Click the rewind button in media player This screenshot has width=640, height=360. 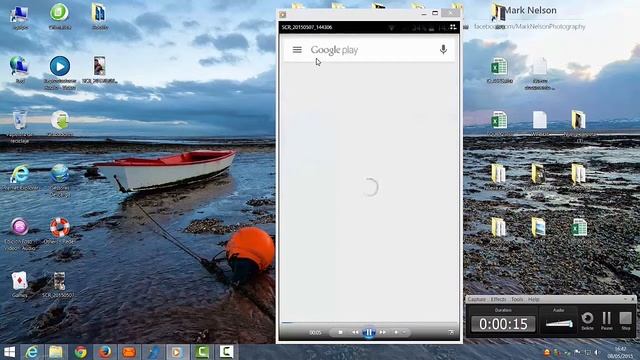(x=355, y=332)
